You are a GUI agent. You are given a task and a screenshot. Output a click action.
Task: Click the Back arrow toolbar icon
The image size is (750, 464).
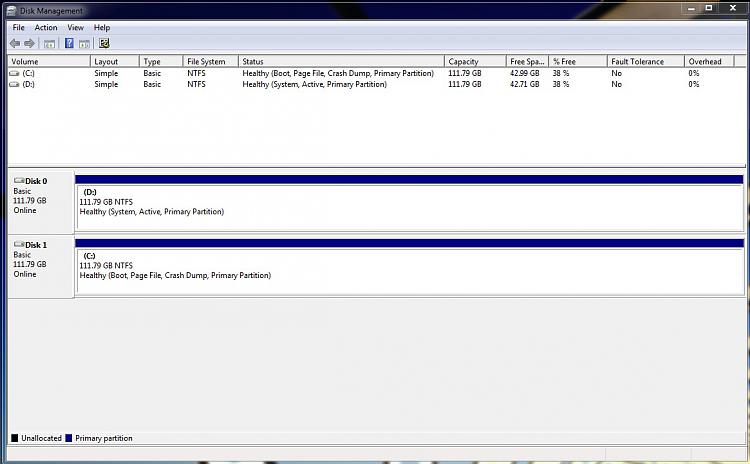15,44
